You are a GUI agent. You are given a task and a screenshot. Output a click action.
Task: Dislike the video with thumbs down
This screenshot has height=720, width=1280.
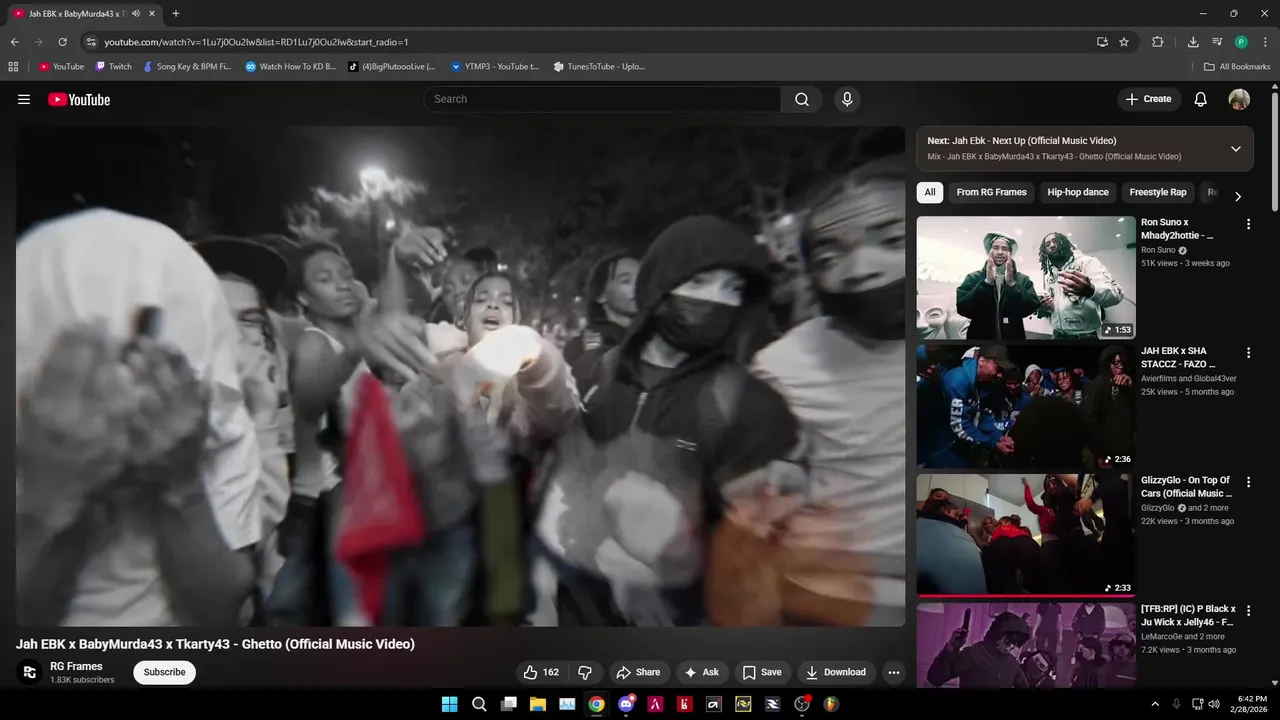(586, 672)
